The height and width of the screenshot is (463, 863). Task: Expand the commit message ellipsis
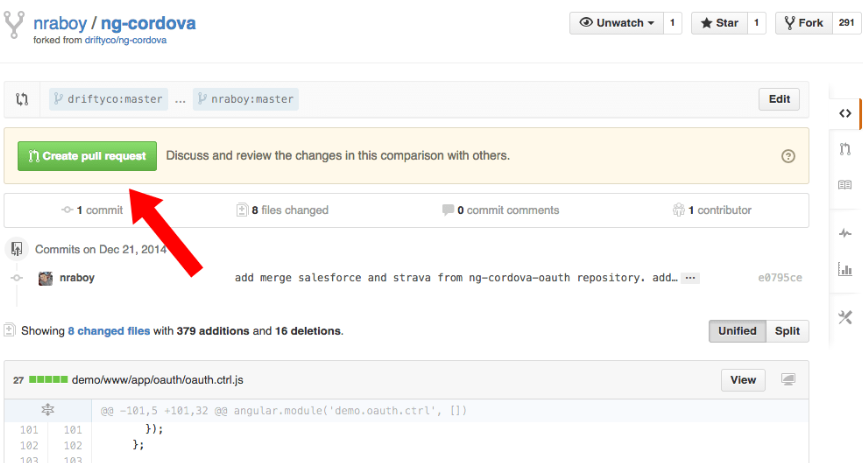[690, 278]
